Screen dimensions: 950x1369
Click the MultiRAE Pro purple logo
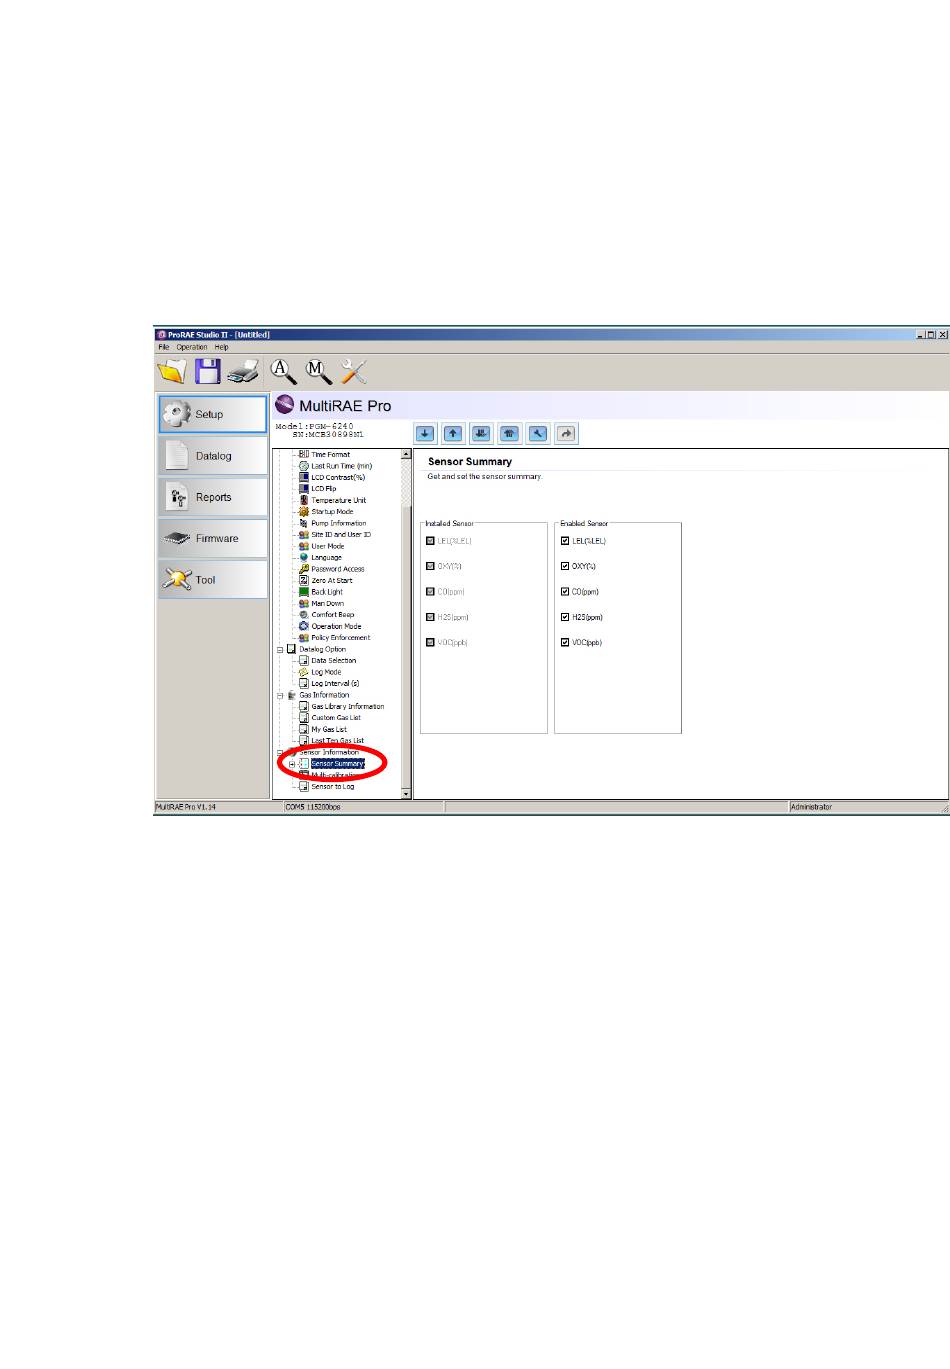[x=284, y=406]
